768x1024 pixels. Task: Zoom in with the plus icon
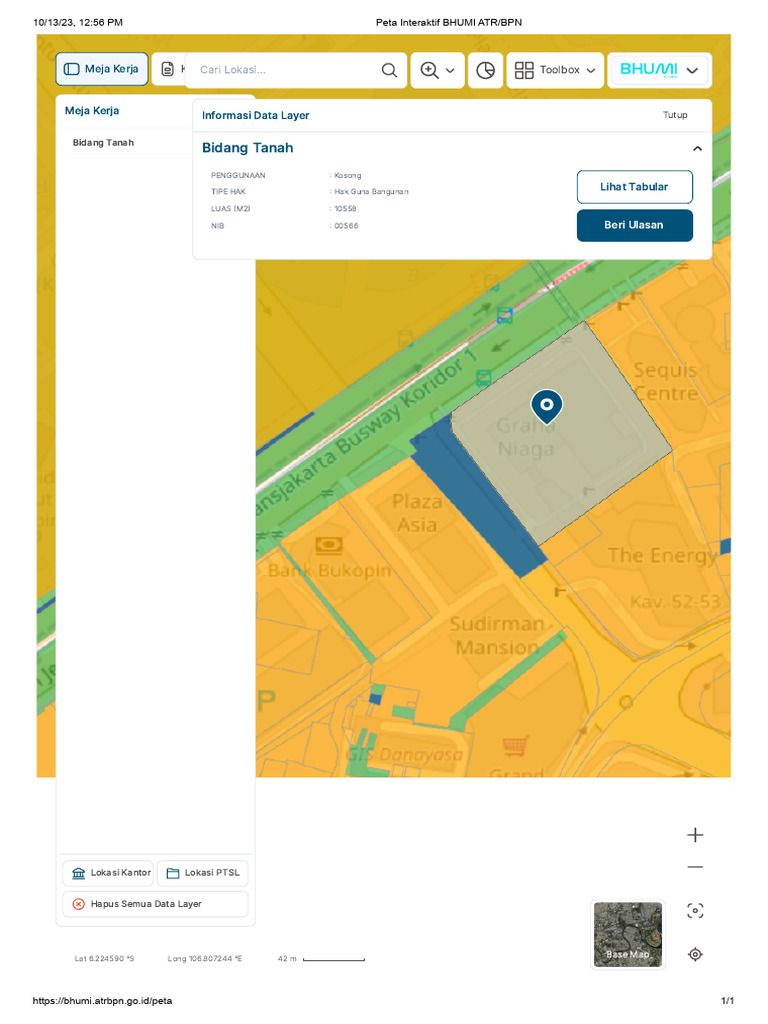pos(695,835)
